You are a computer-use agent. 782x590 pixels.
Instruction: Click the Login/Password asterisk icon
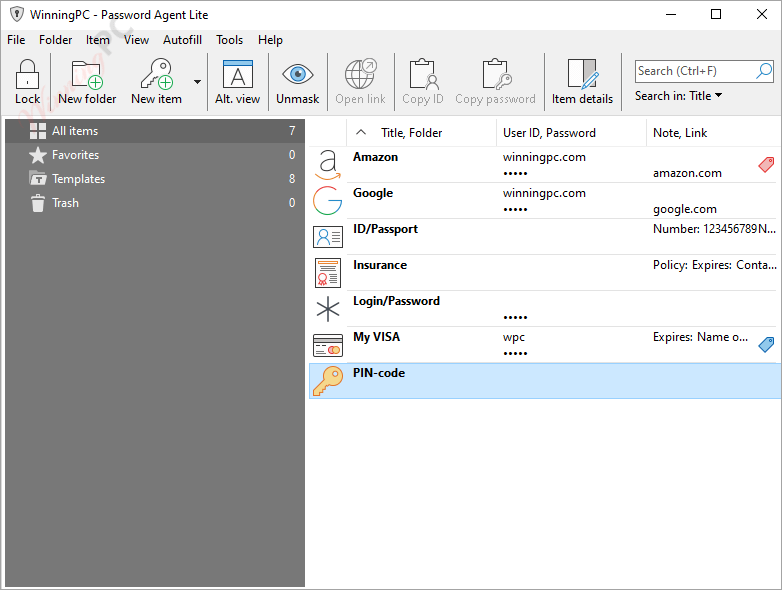click(x=328, y=309)
